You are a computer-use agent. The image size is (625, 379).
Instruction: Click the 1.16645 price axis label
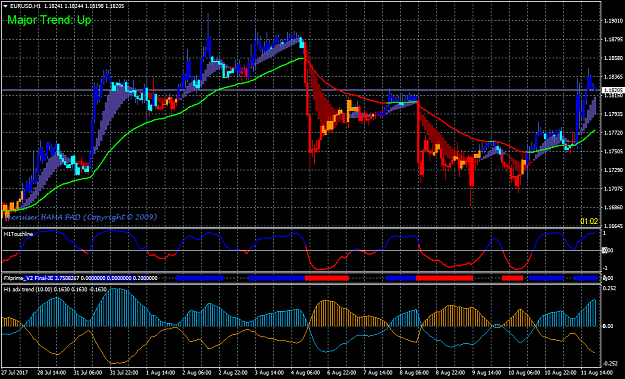pos(613,226)
